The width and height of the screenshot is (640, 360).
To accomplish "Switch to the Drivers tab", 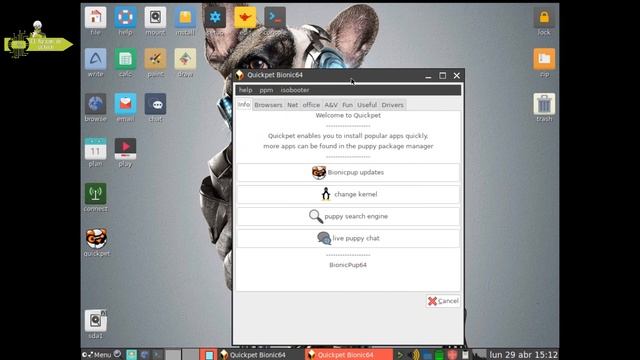I will [392, 105].
